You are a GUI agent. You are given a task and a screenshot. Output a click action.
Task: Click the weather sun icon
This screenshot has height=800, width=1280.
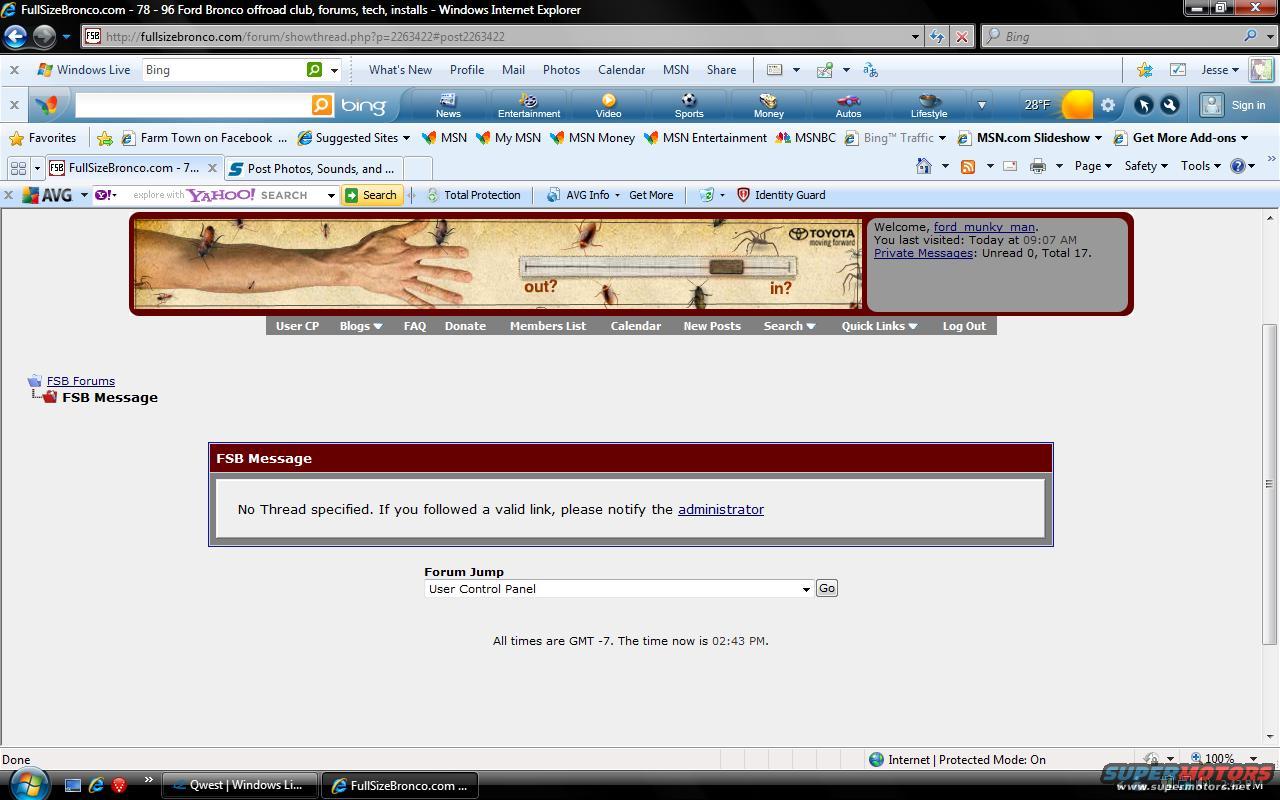tap(1077, 105)
